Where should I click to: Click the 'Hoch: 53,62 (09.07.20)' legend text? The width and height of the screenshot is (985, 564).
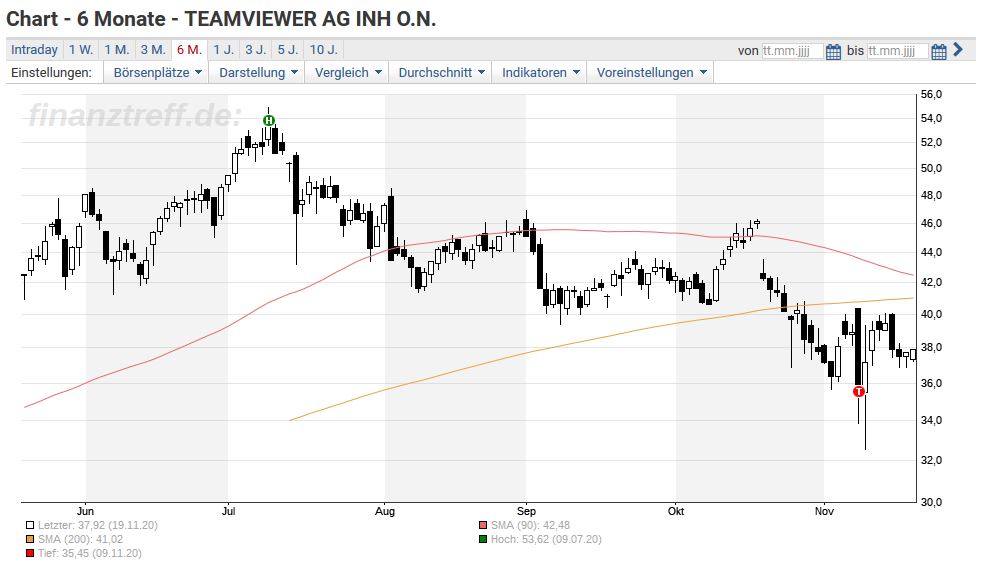(x=546, y=539)
